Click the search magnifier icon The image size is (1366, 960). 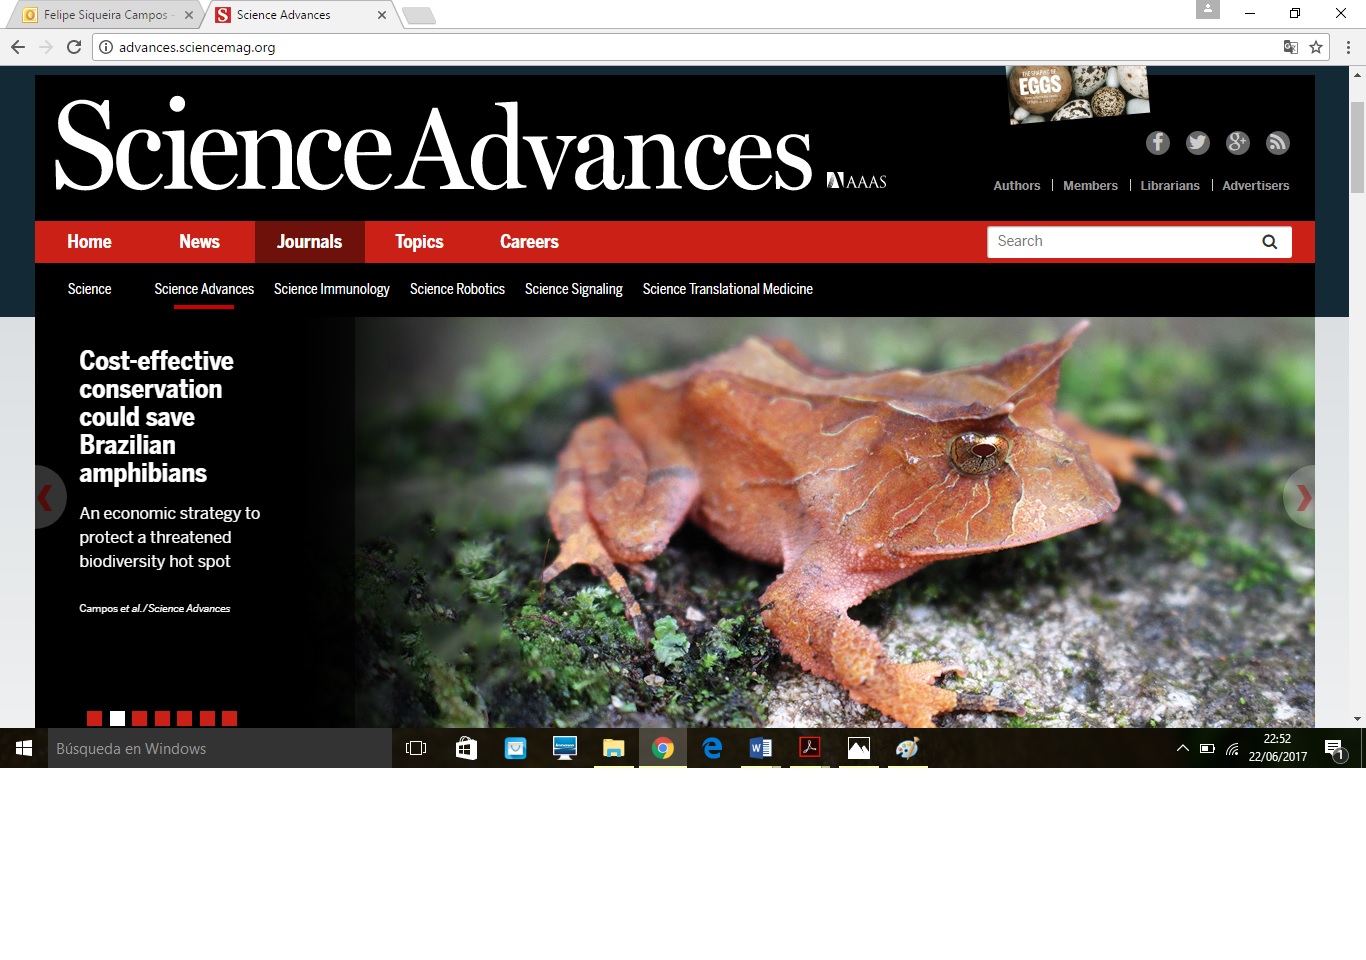(x=1269, y=242)
